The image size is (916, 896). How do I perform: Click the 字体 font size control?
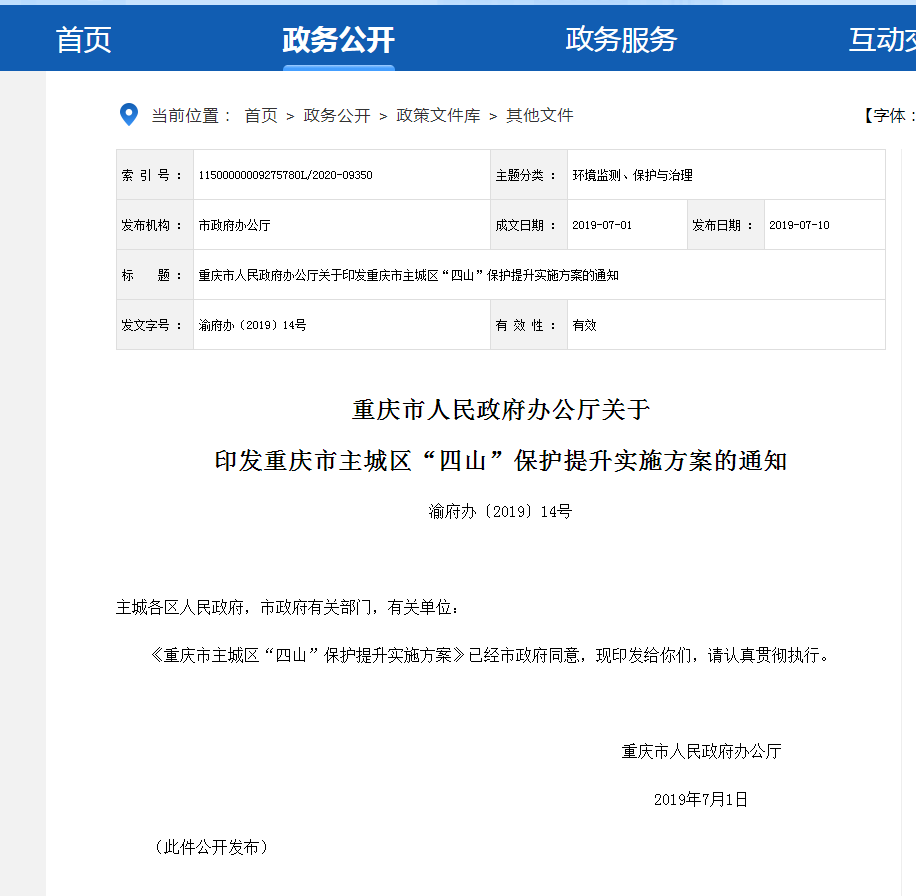pos(888,116)
